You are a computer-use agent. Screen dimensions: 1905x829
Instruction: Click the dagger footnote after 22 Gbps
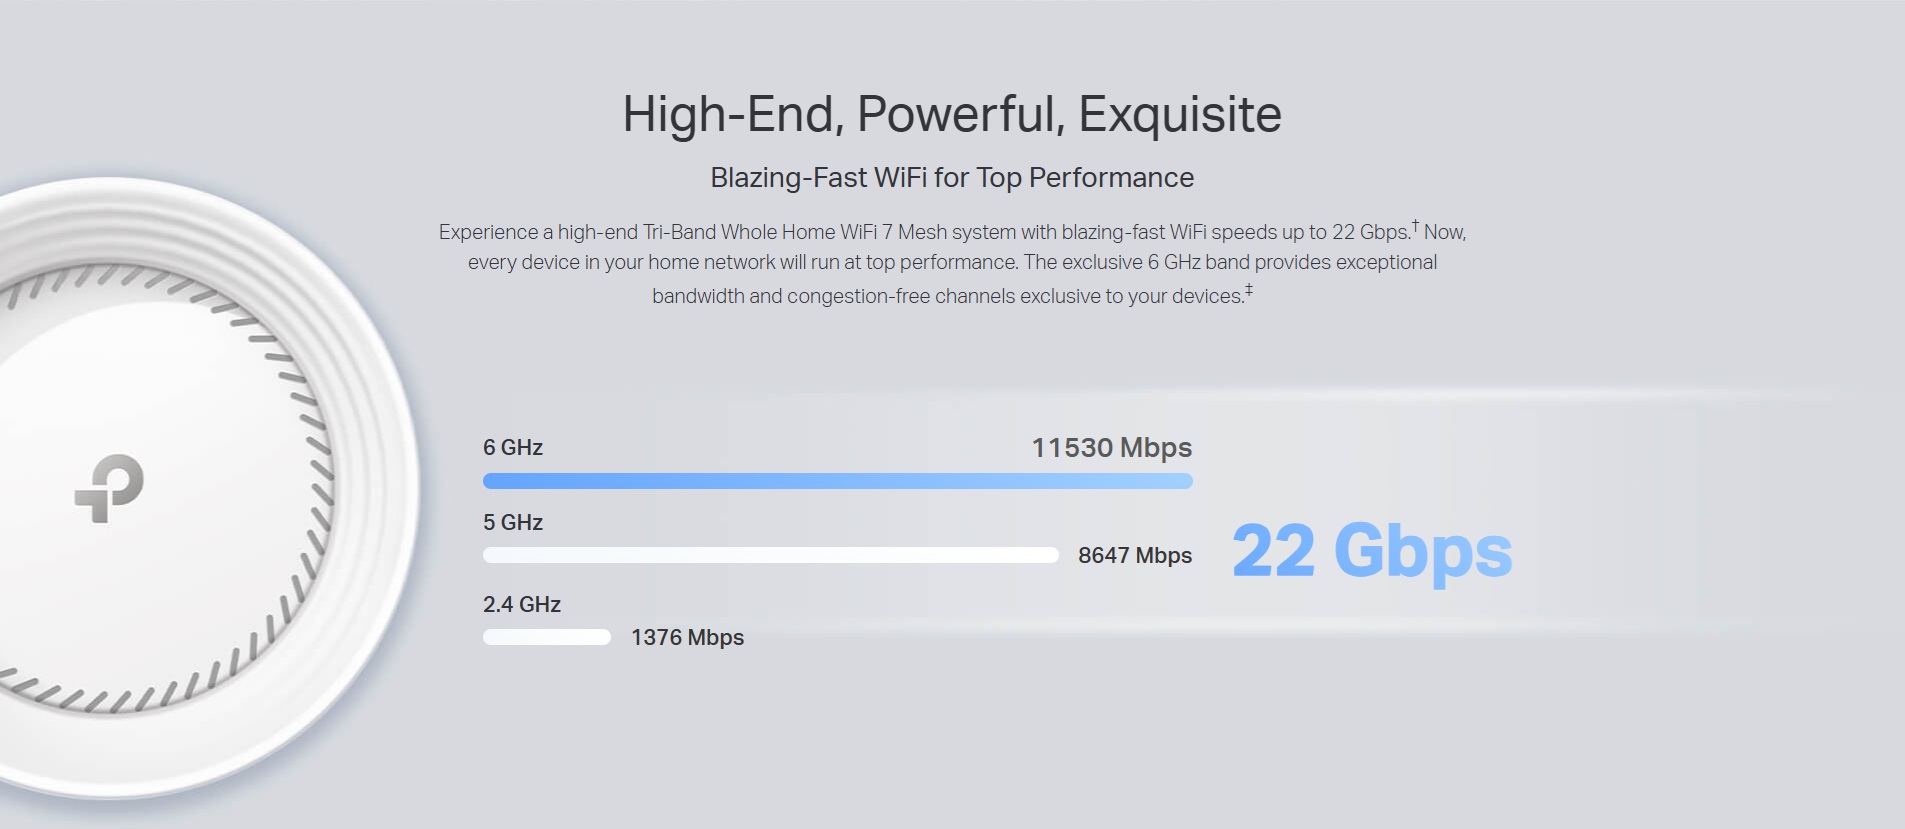[1415, 226]
